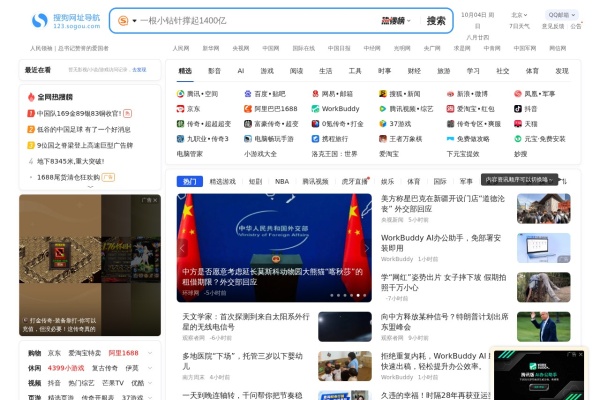Click the WorkBuddy site icon

click(x=315, y=109)
